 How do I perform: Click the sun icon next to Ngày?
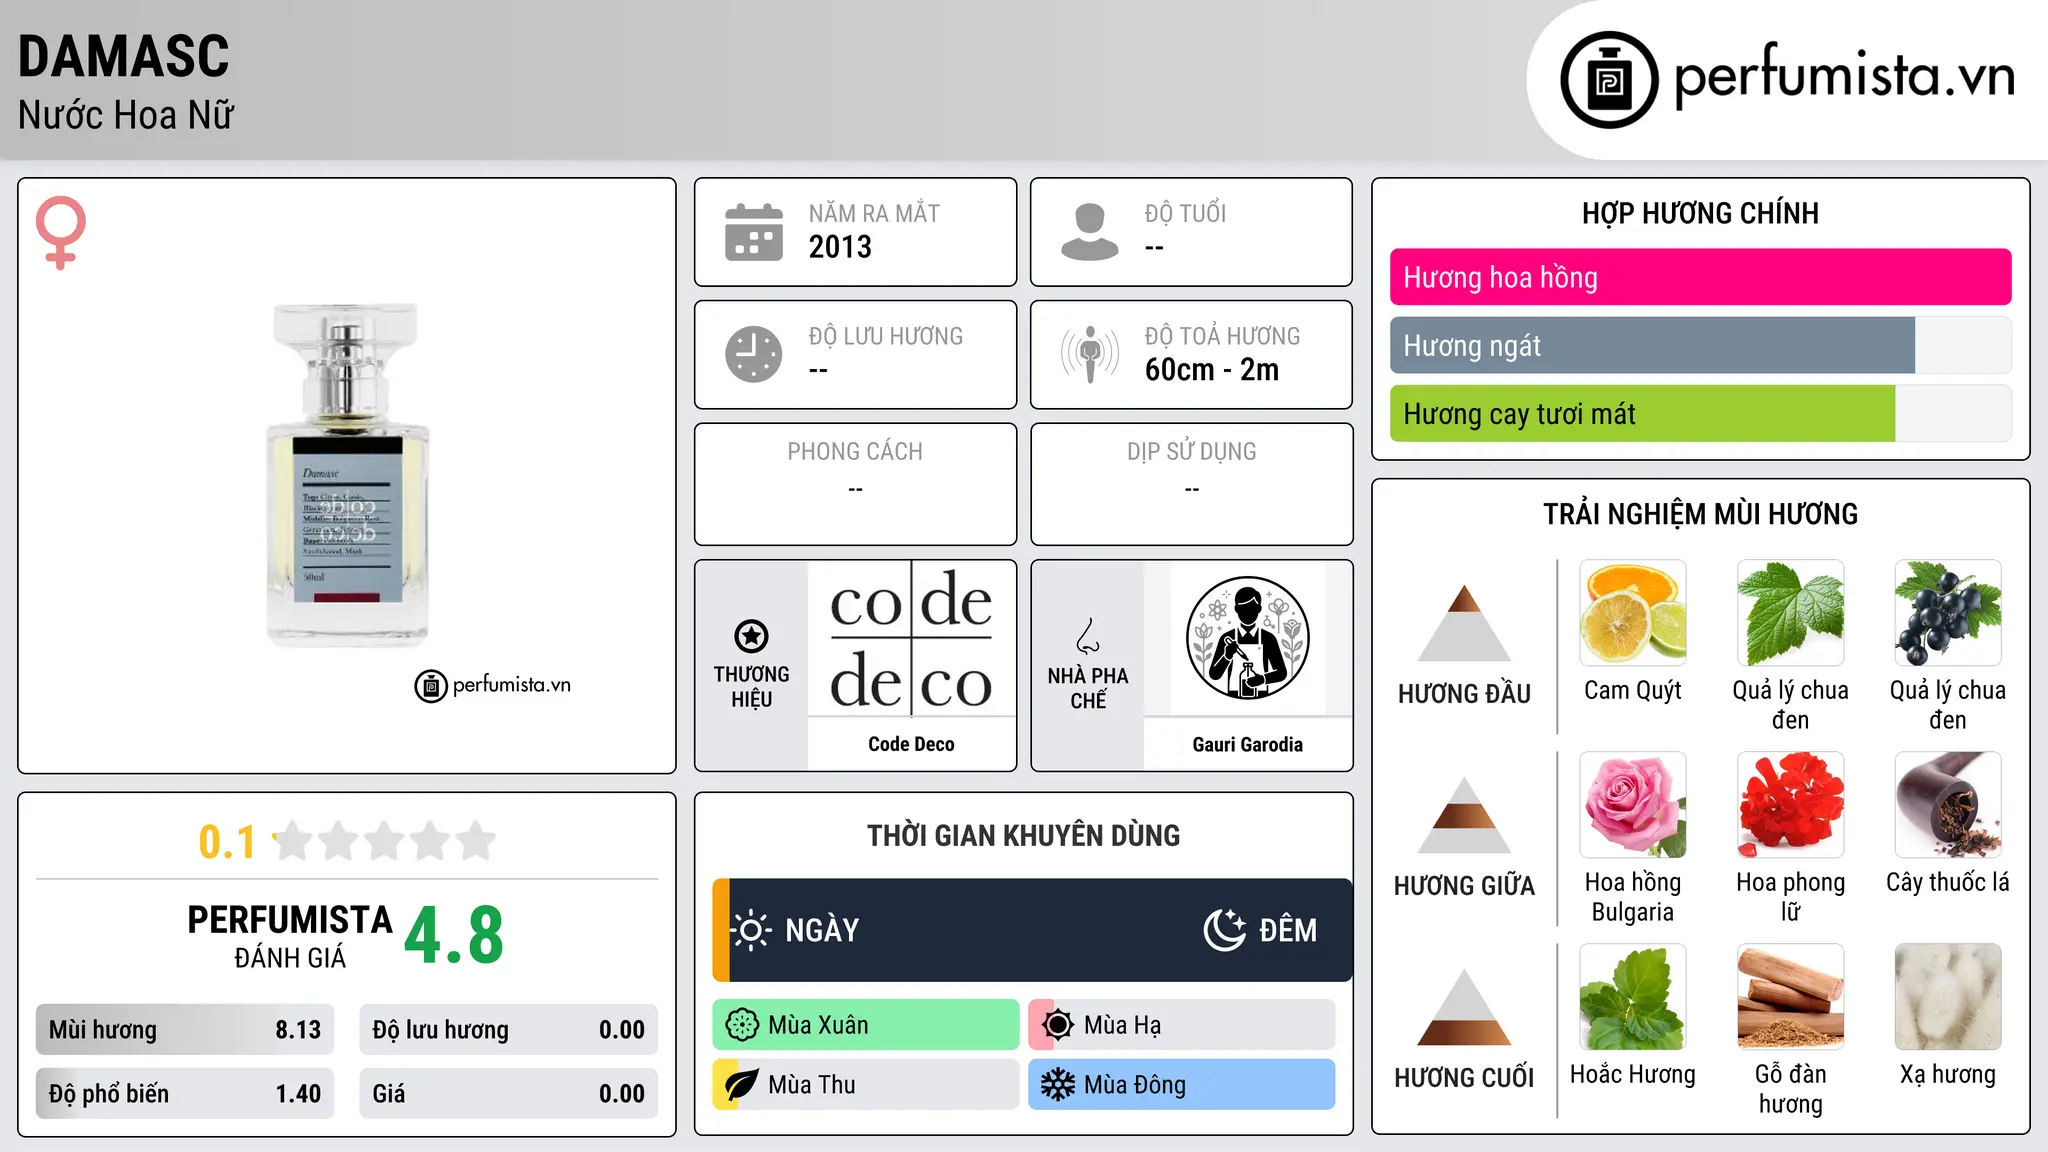tap(751, 930)
